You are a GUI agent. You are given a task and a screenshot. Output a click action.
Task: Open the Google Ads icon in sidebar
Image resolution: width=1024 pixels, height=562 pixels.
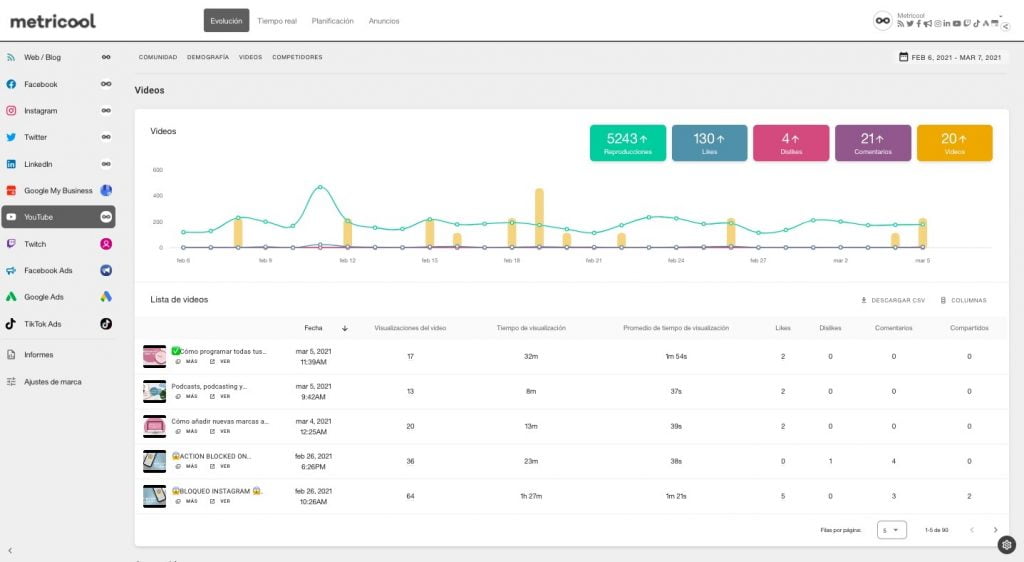pos(11,297)
